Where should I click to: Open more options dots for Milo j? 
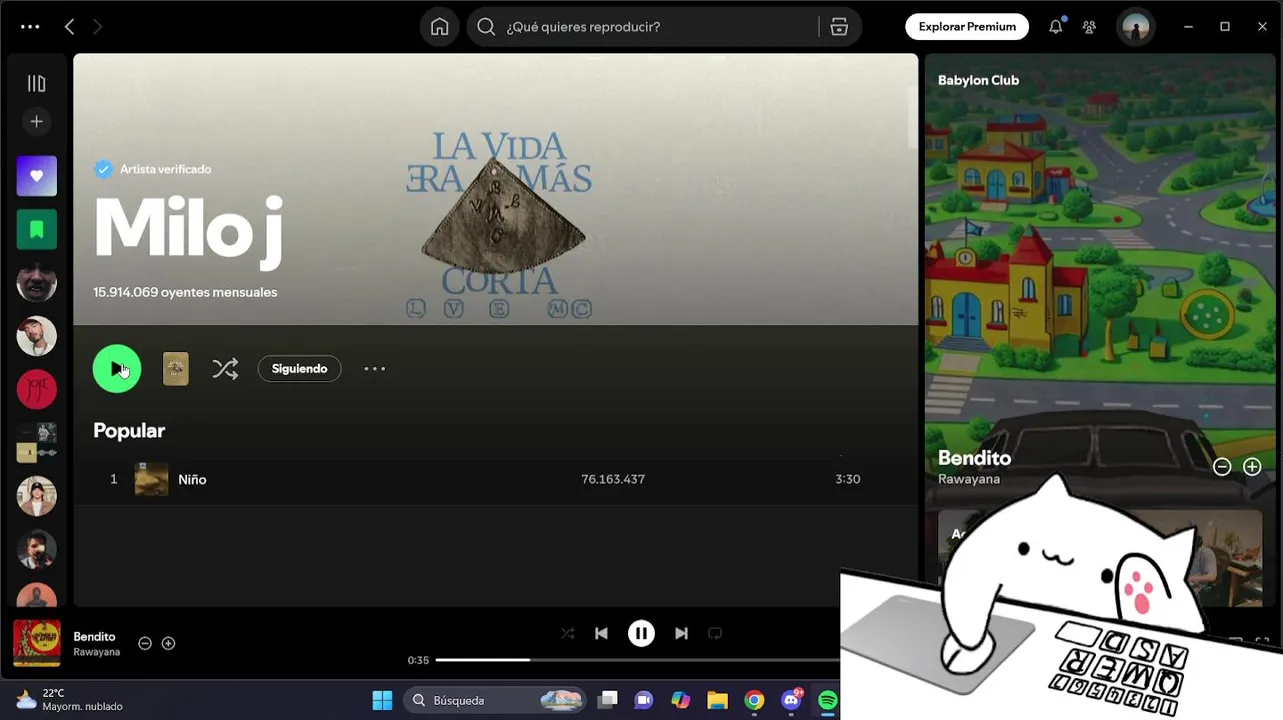click(374, 369)
